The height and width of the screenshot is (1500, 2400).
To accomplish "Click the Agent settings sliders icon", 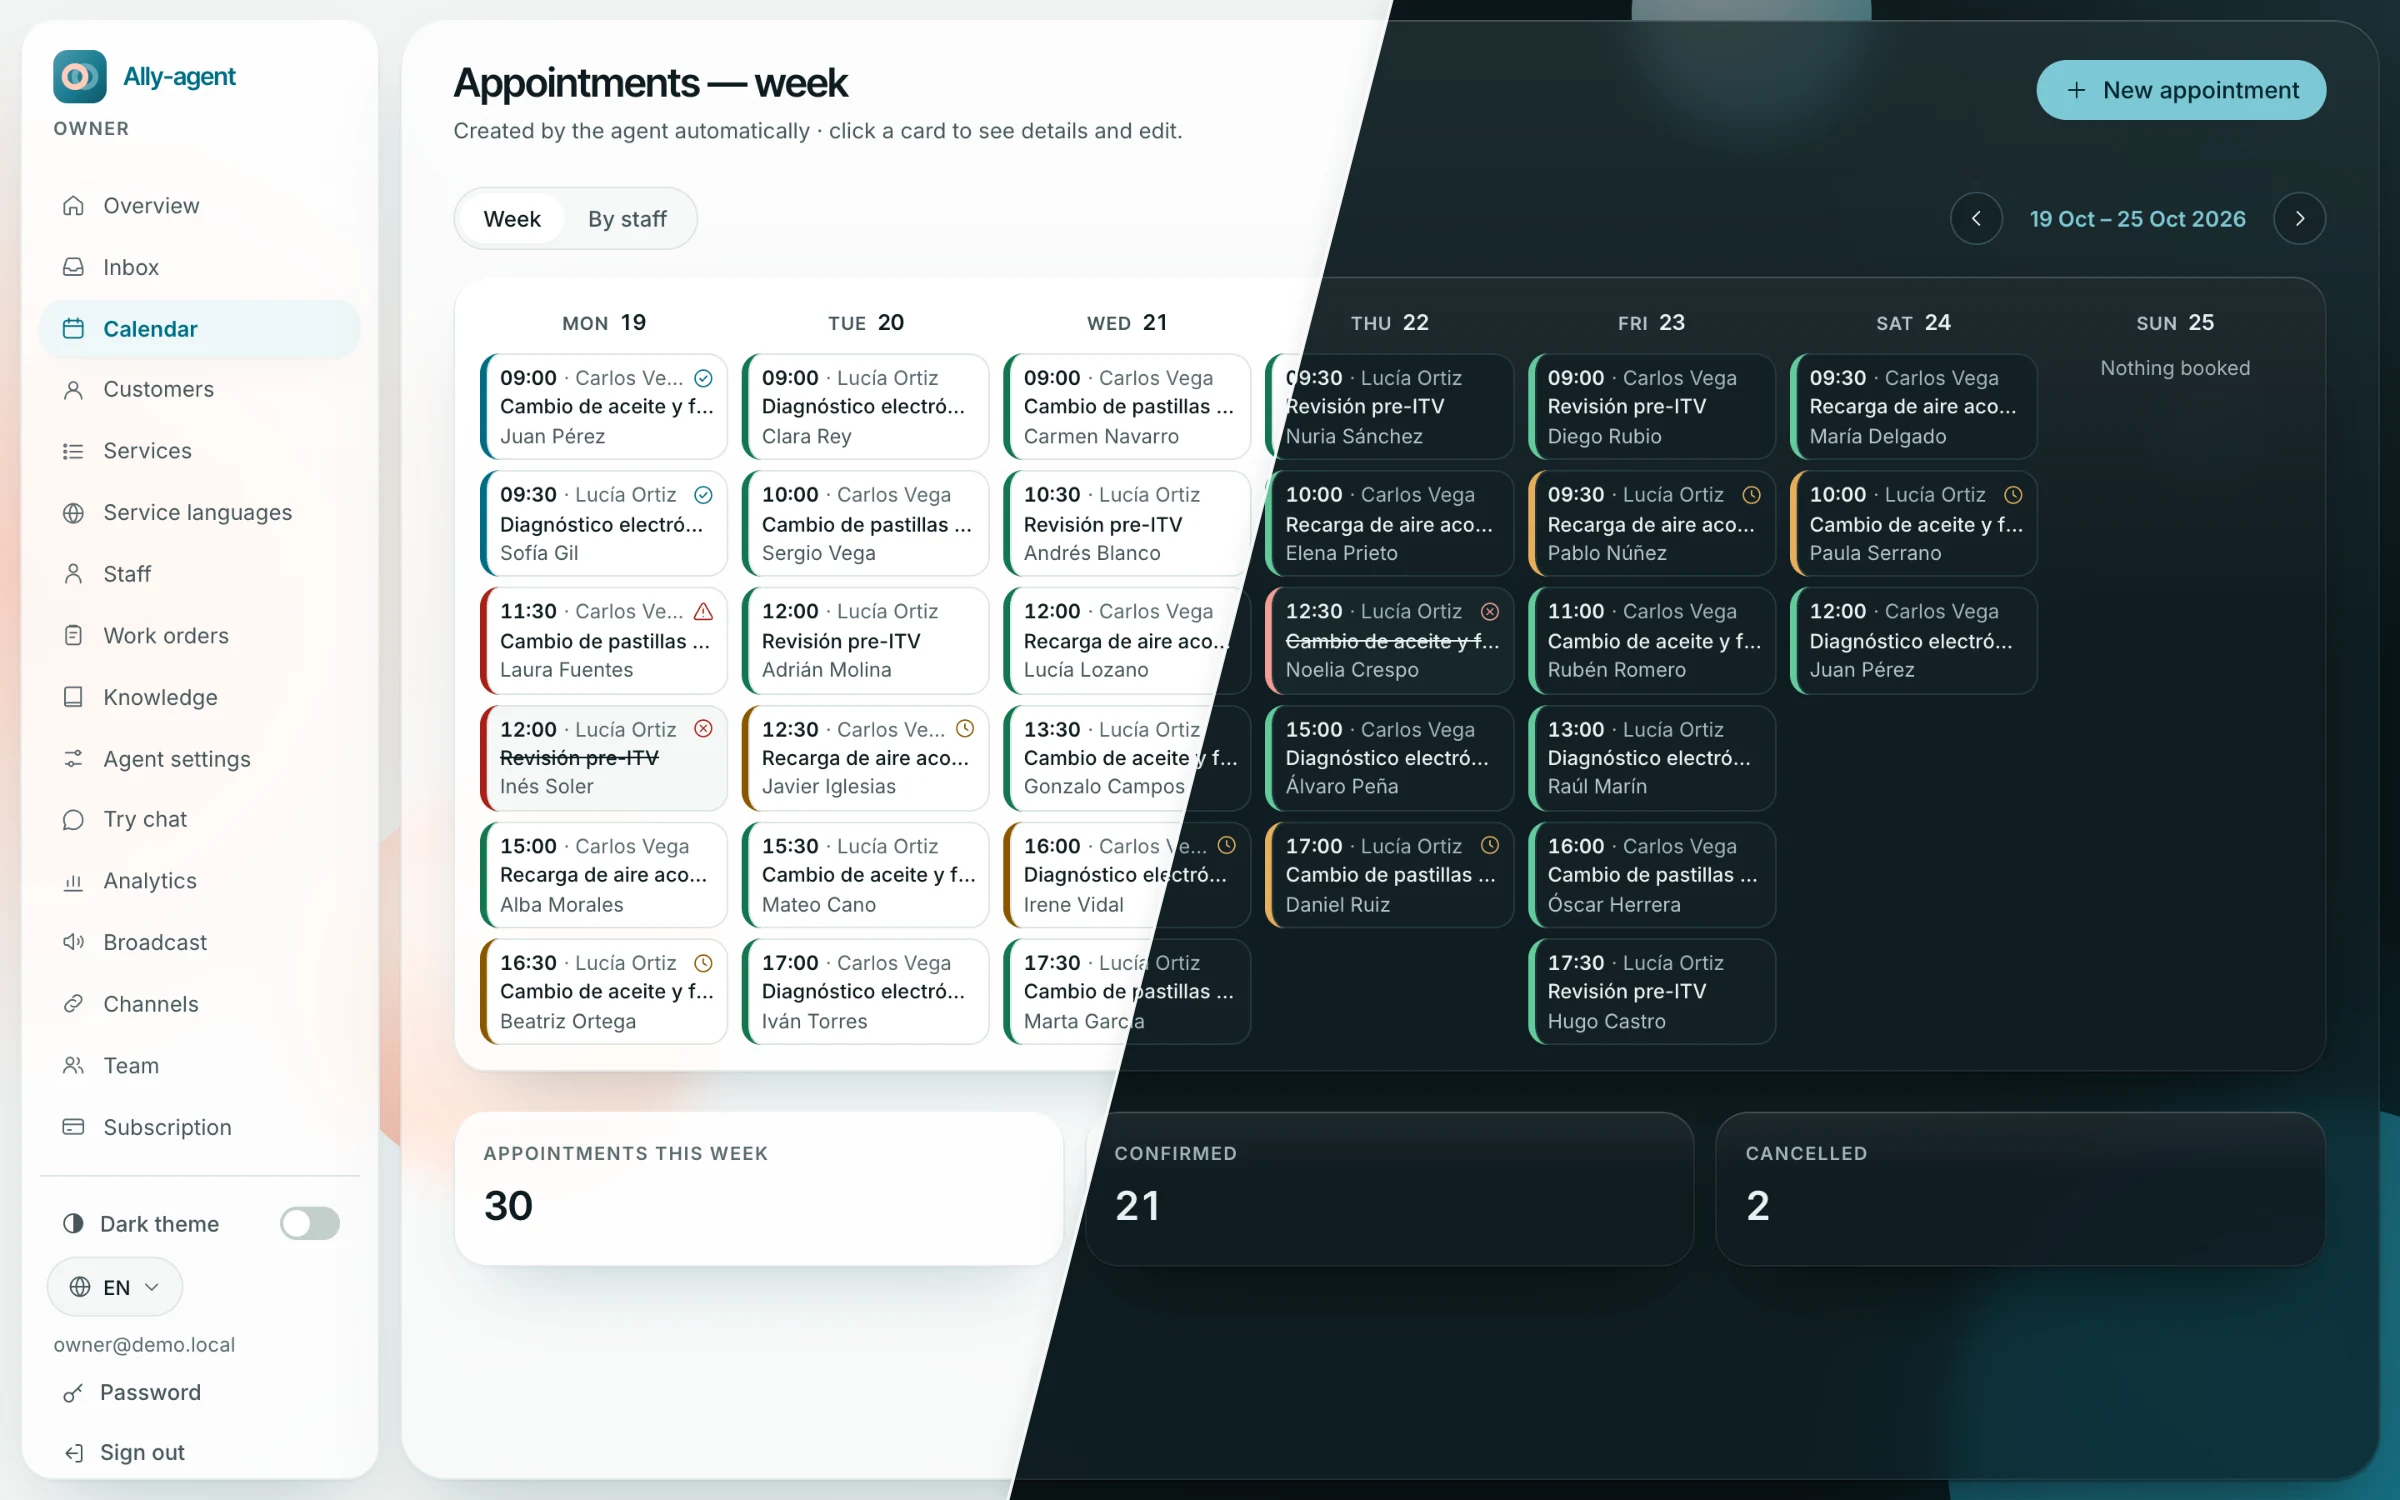I will coord(73,759).
